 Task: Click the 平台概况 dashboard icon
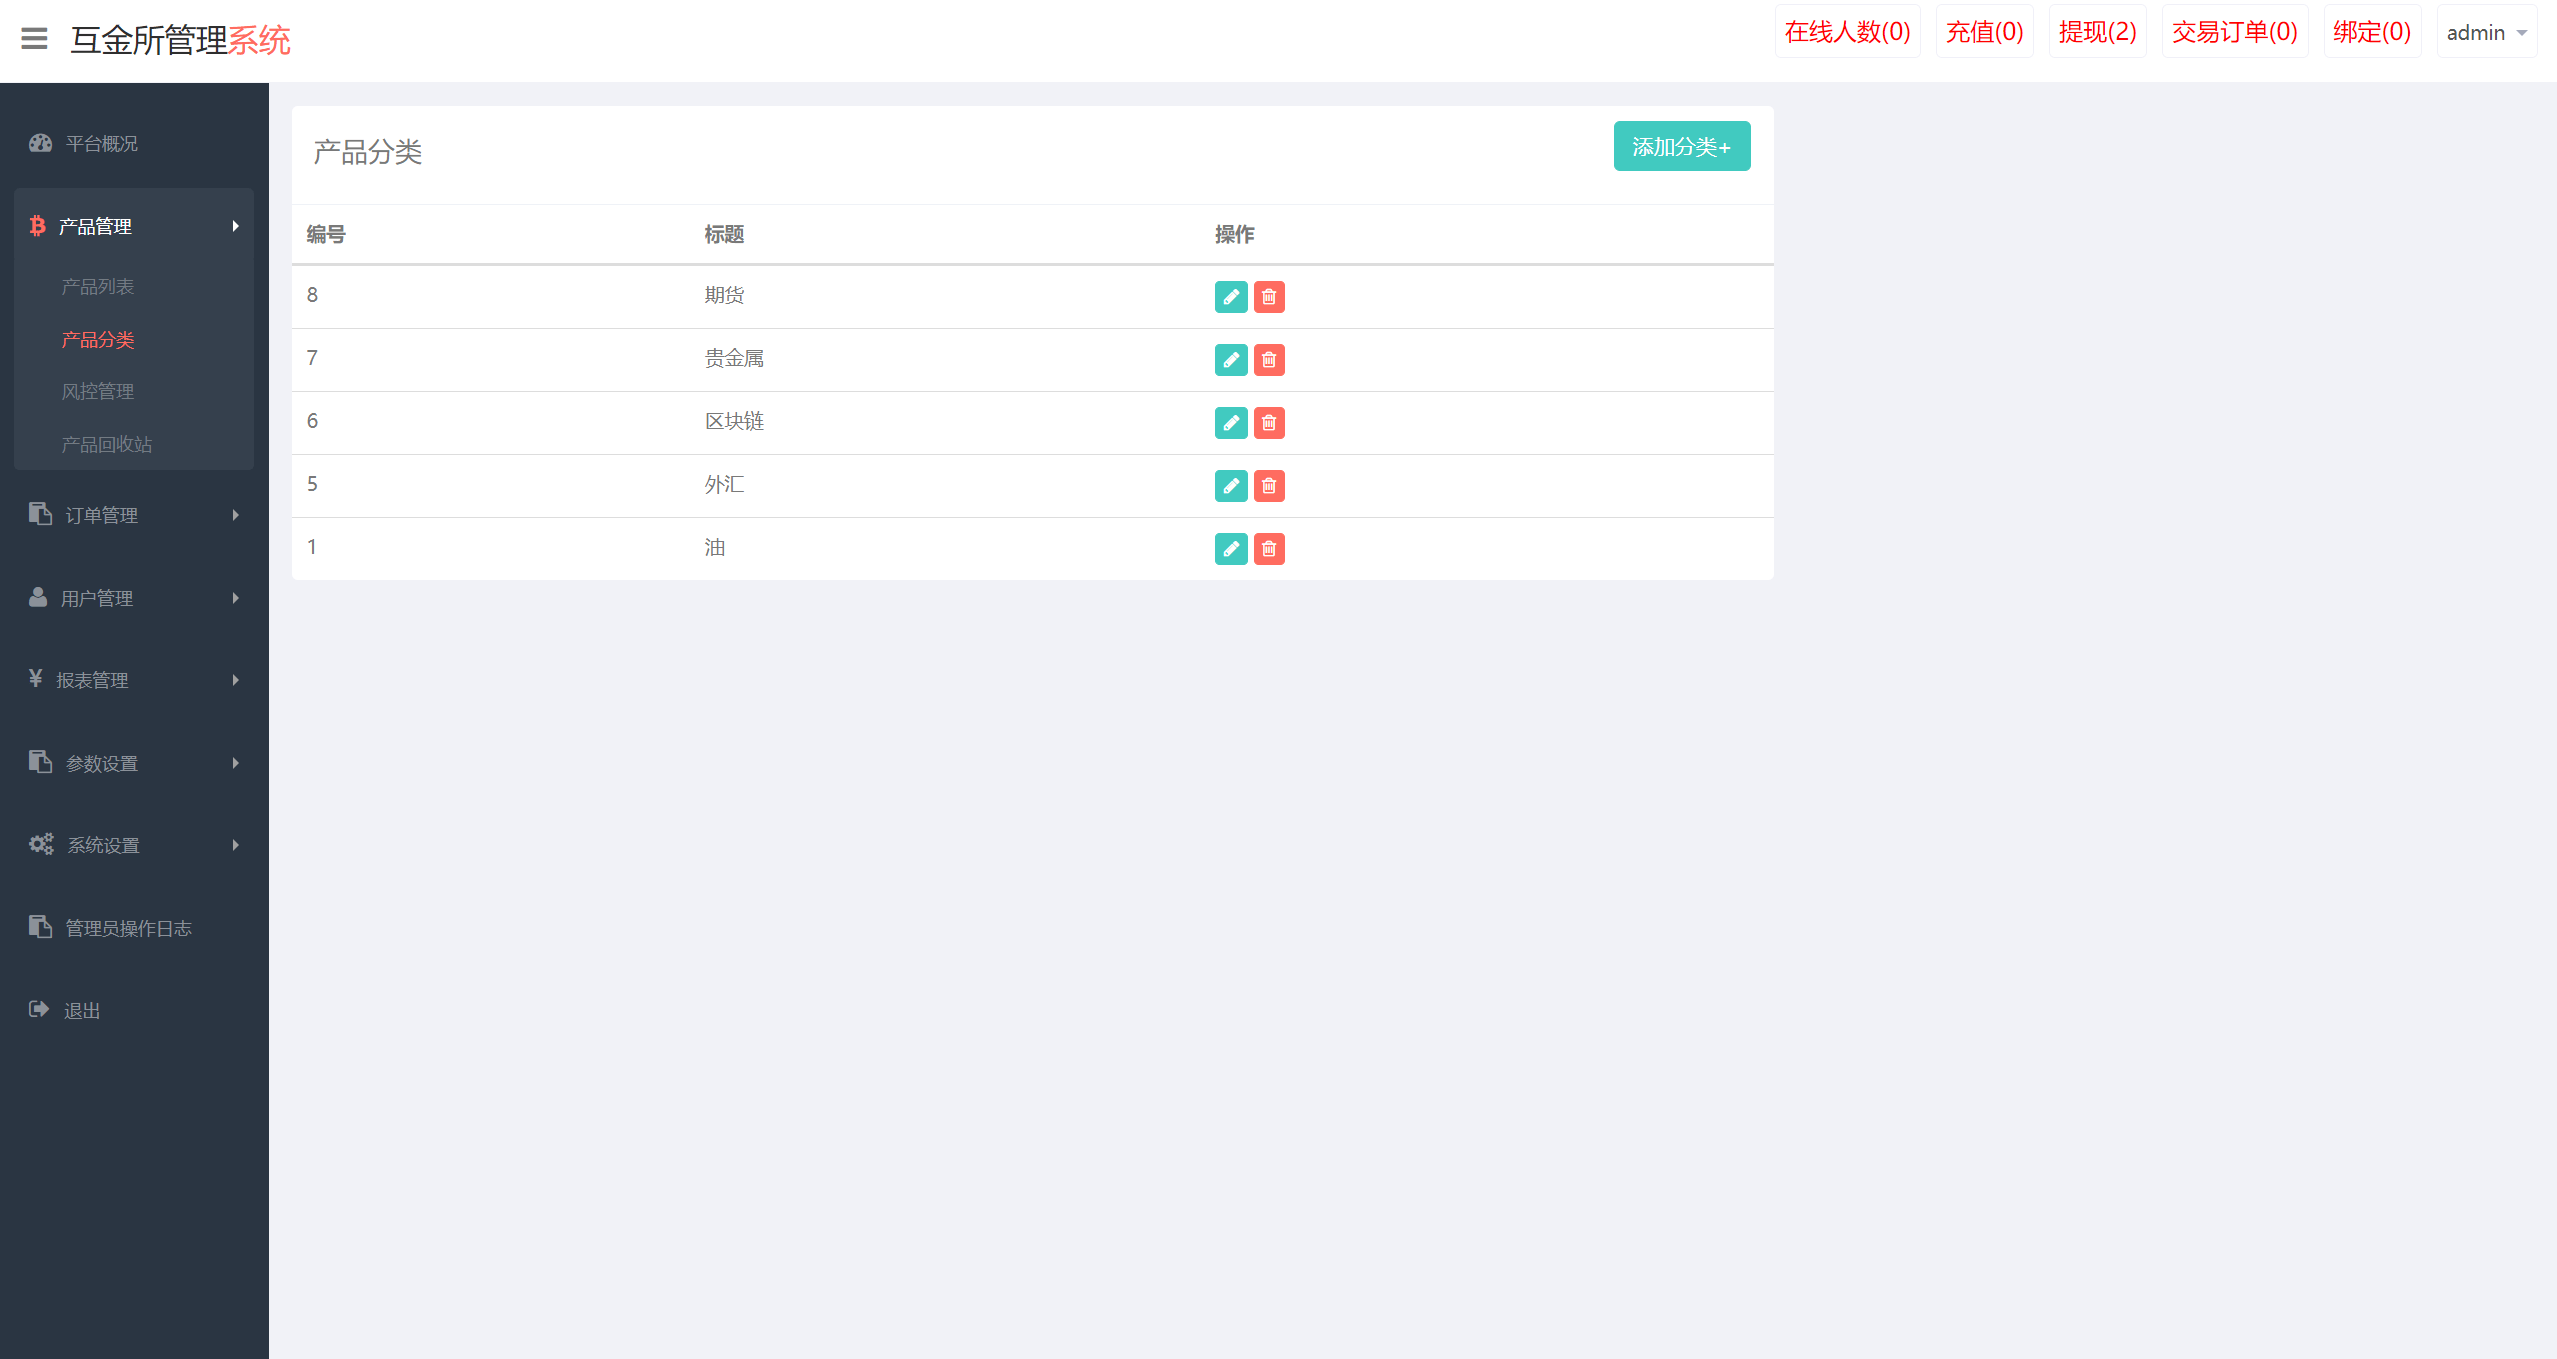40,143
